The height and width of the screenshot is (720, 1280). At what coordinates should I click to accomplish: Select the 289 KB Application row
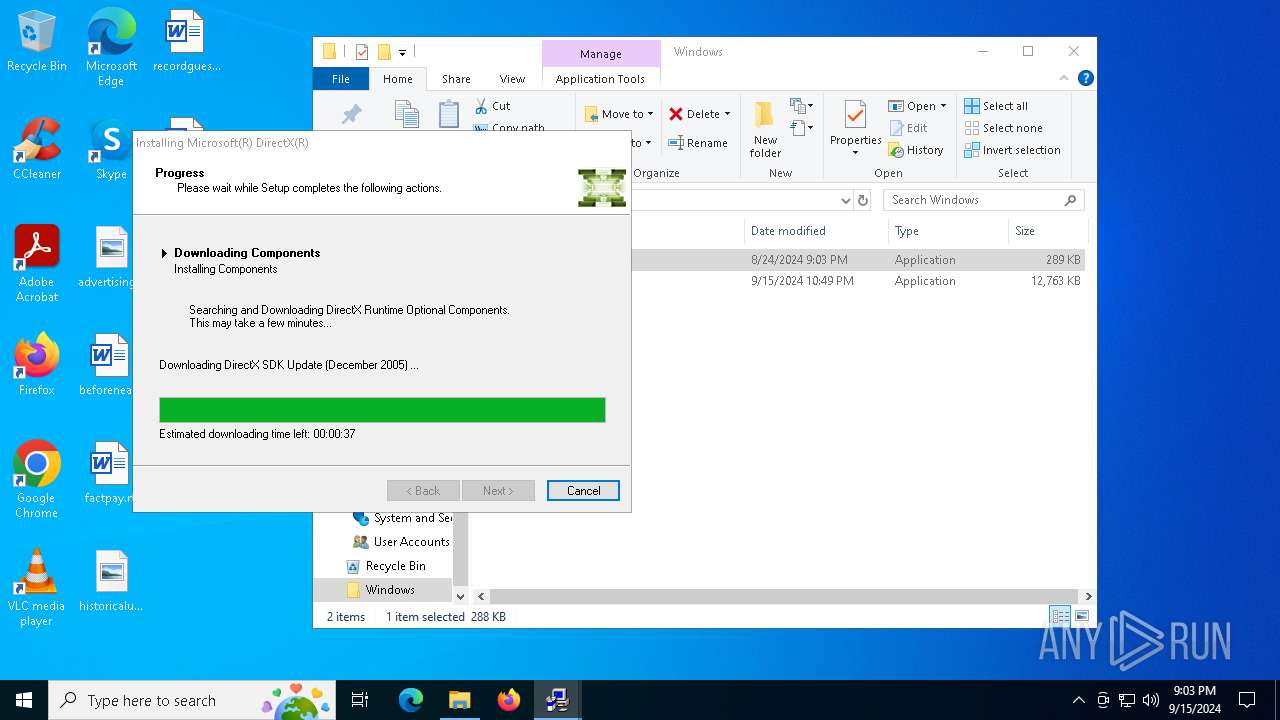point(857,260)
